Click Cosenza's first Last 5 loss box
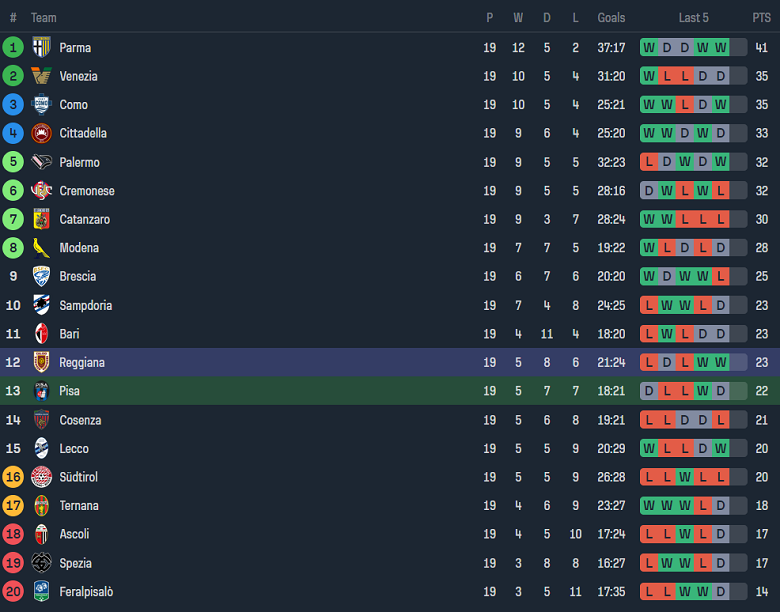Viewport: 780px width, 612px height. 648,420
